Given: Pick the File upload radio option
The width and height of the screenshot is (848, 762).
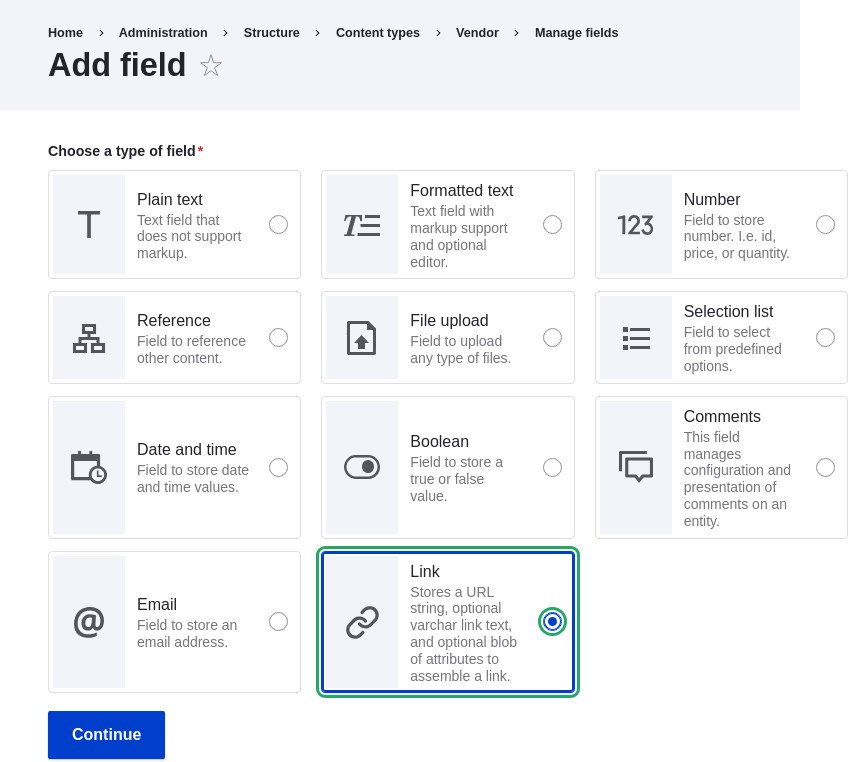Looking at the screenshot, I should click(552, 338).
